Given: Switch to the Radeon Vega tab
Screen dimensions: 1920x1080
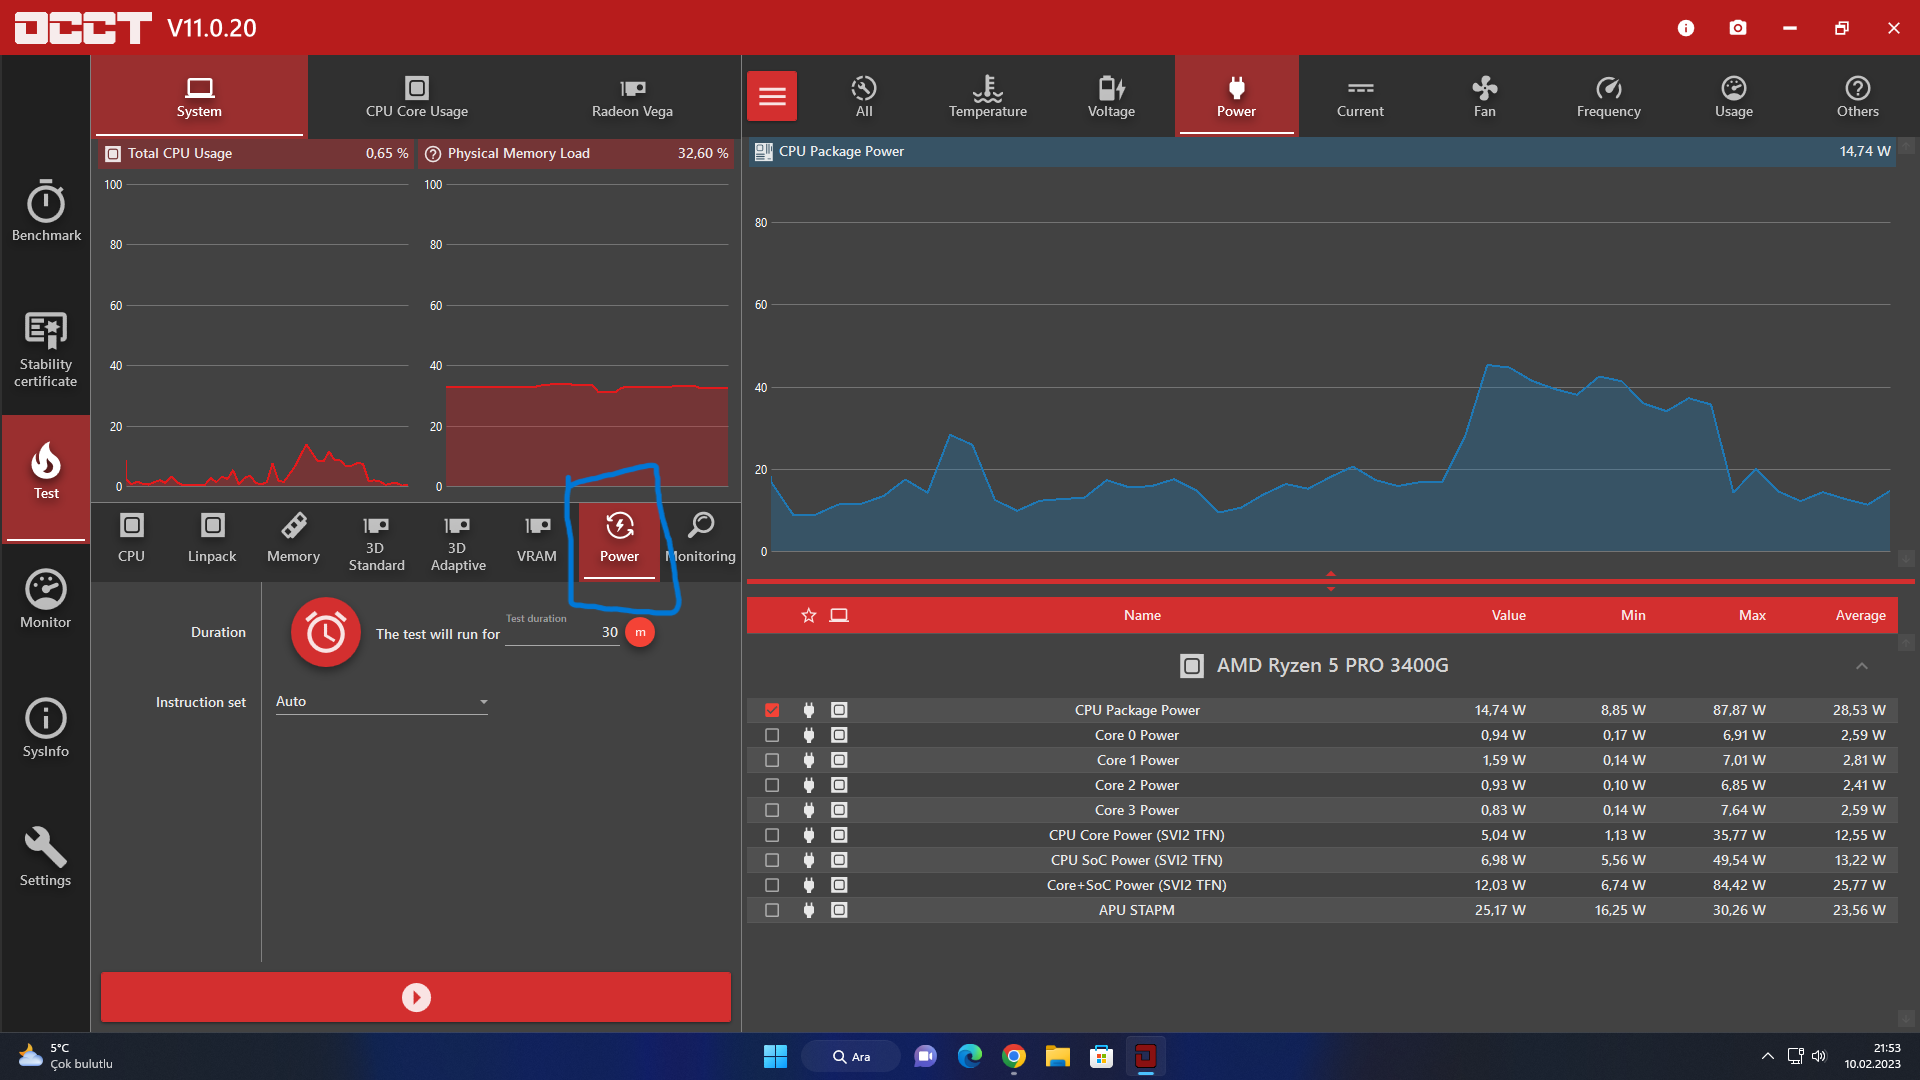Looking at the screenshot, I should [x=631, y=96].
